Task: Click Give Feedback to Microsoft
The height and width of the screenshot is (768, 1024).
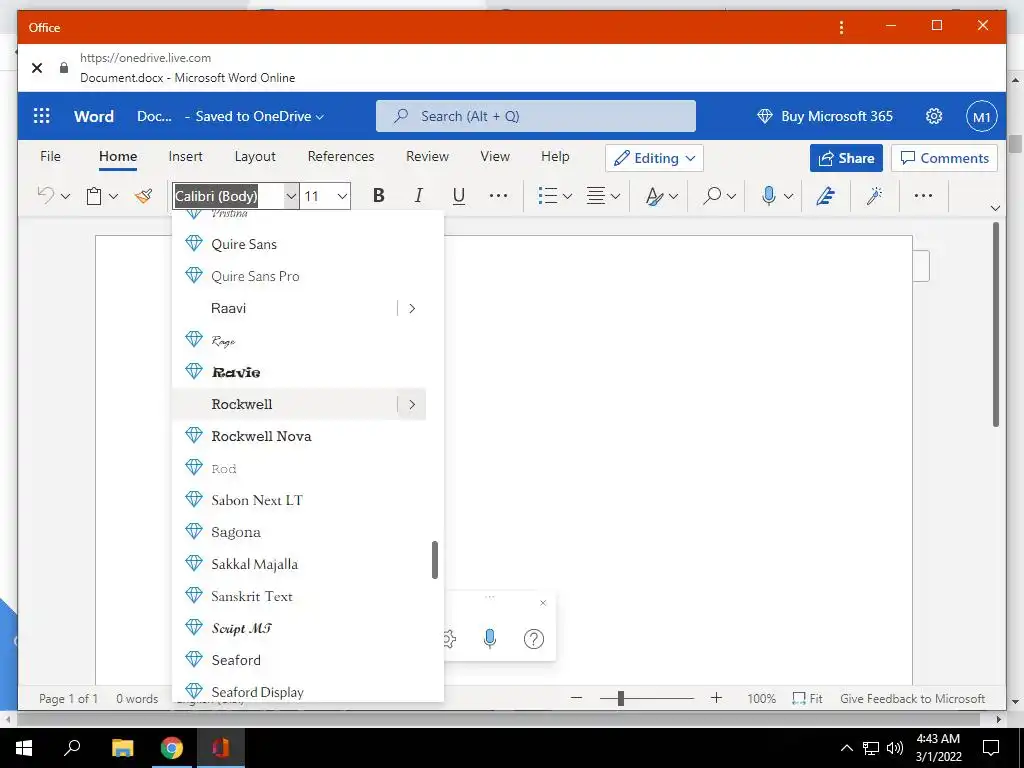Action: 912,698
